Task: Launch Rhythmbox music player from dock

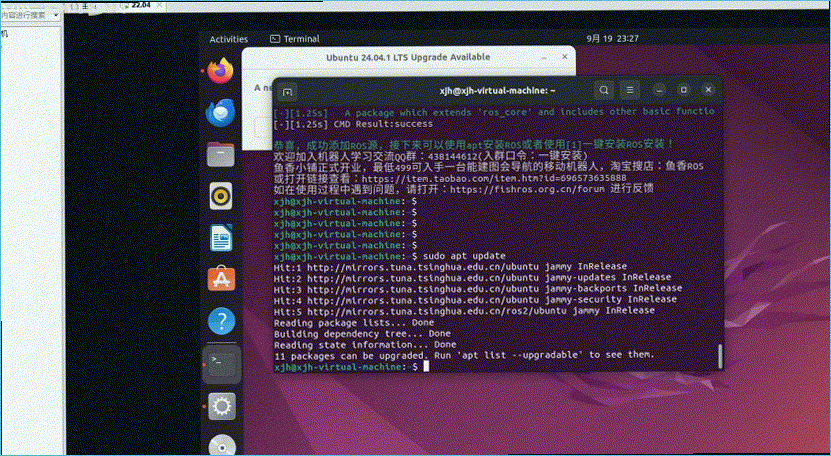Action: point(220,196)
